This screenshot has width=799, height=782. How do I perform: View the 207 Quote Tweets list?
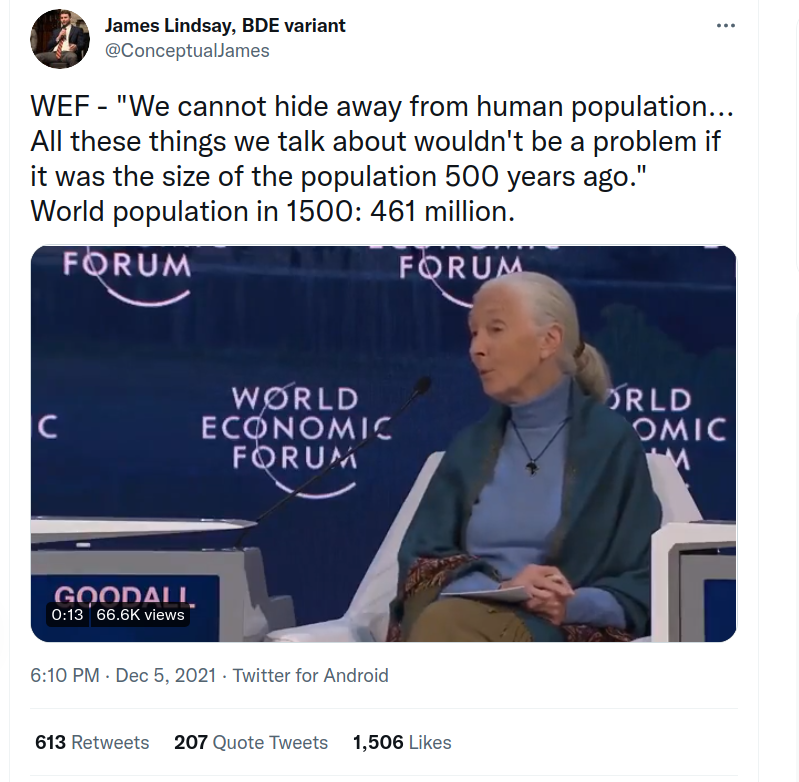coord(251,742)
